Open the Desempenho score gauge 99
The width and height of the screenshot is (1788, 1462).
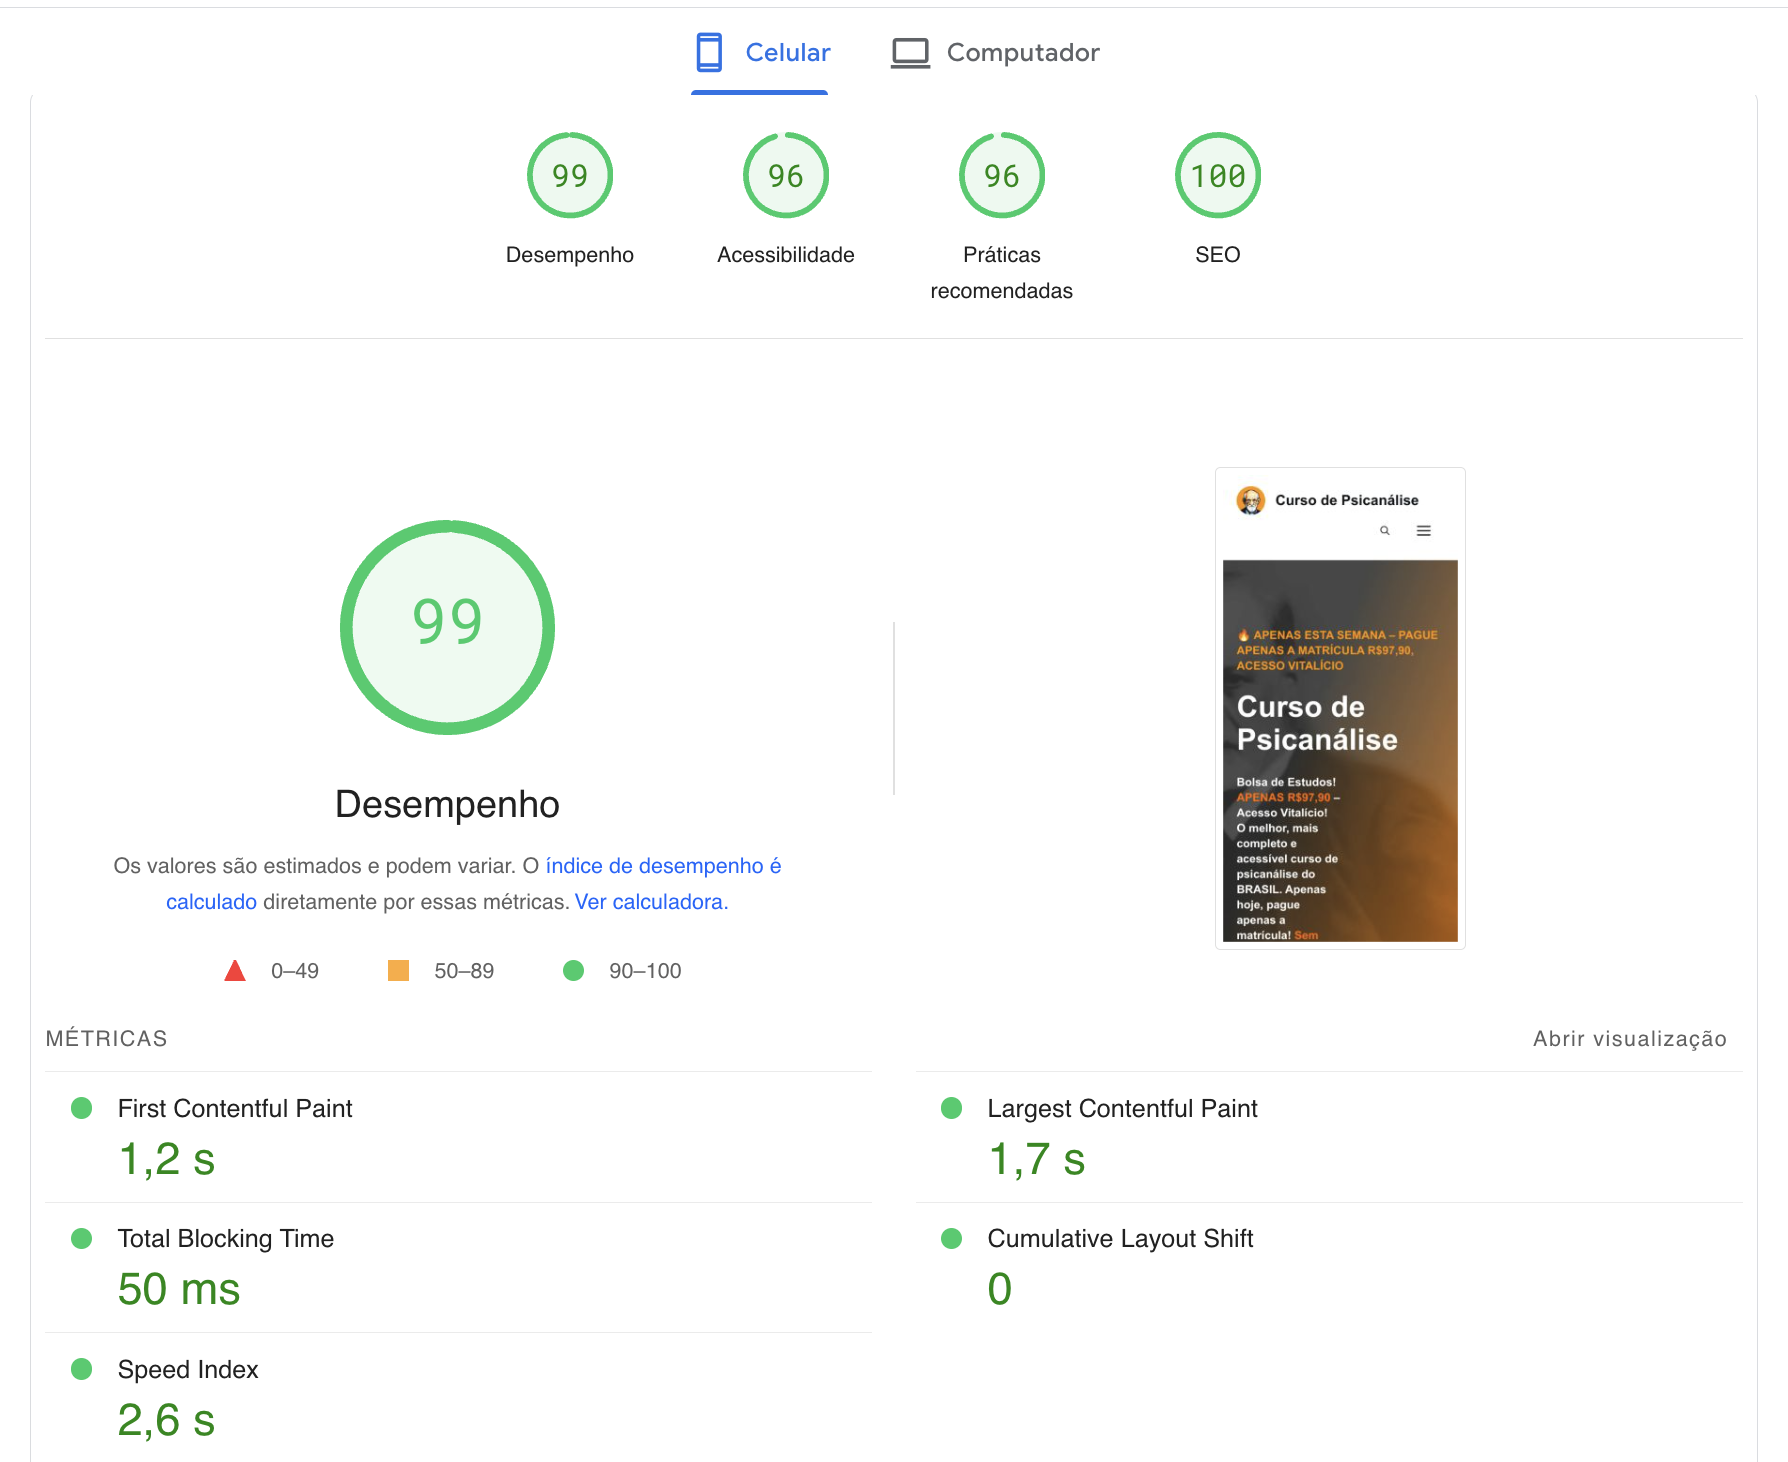(570, 175)
